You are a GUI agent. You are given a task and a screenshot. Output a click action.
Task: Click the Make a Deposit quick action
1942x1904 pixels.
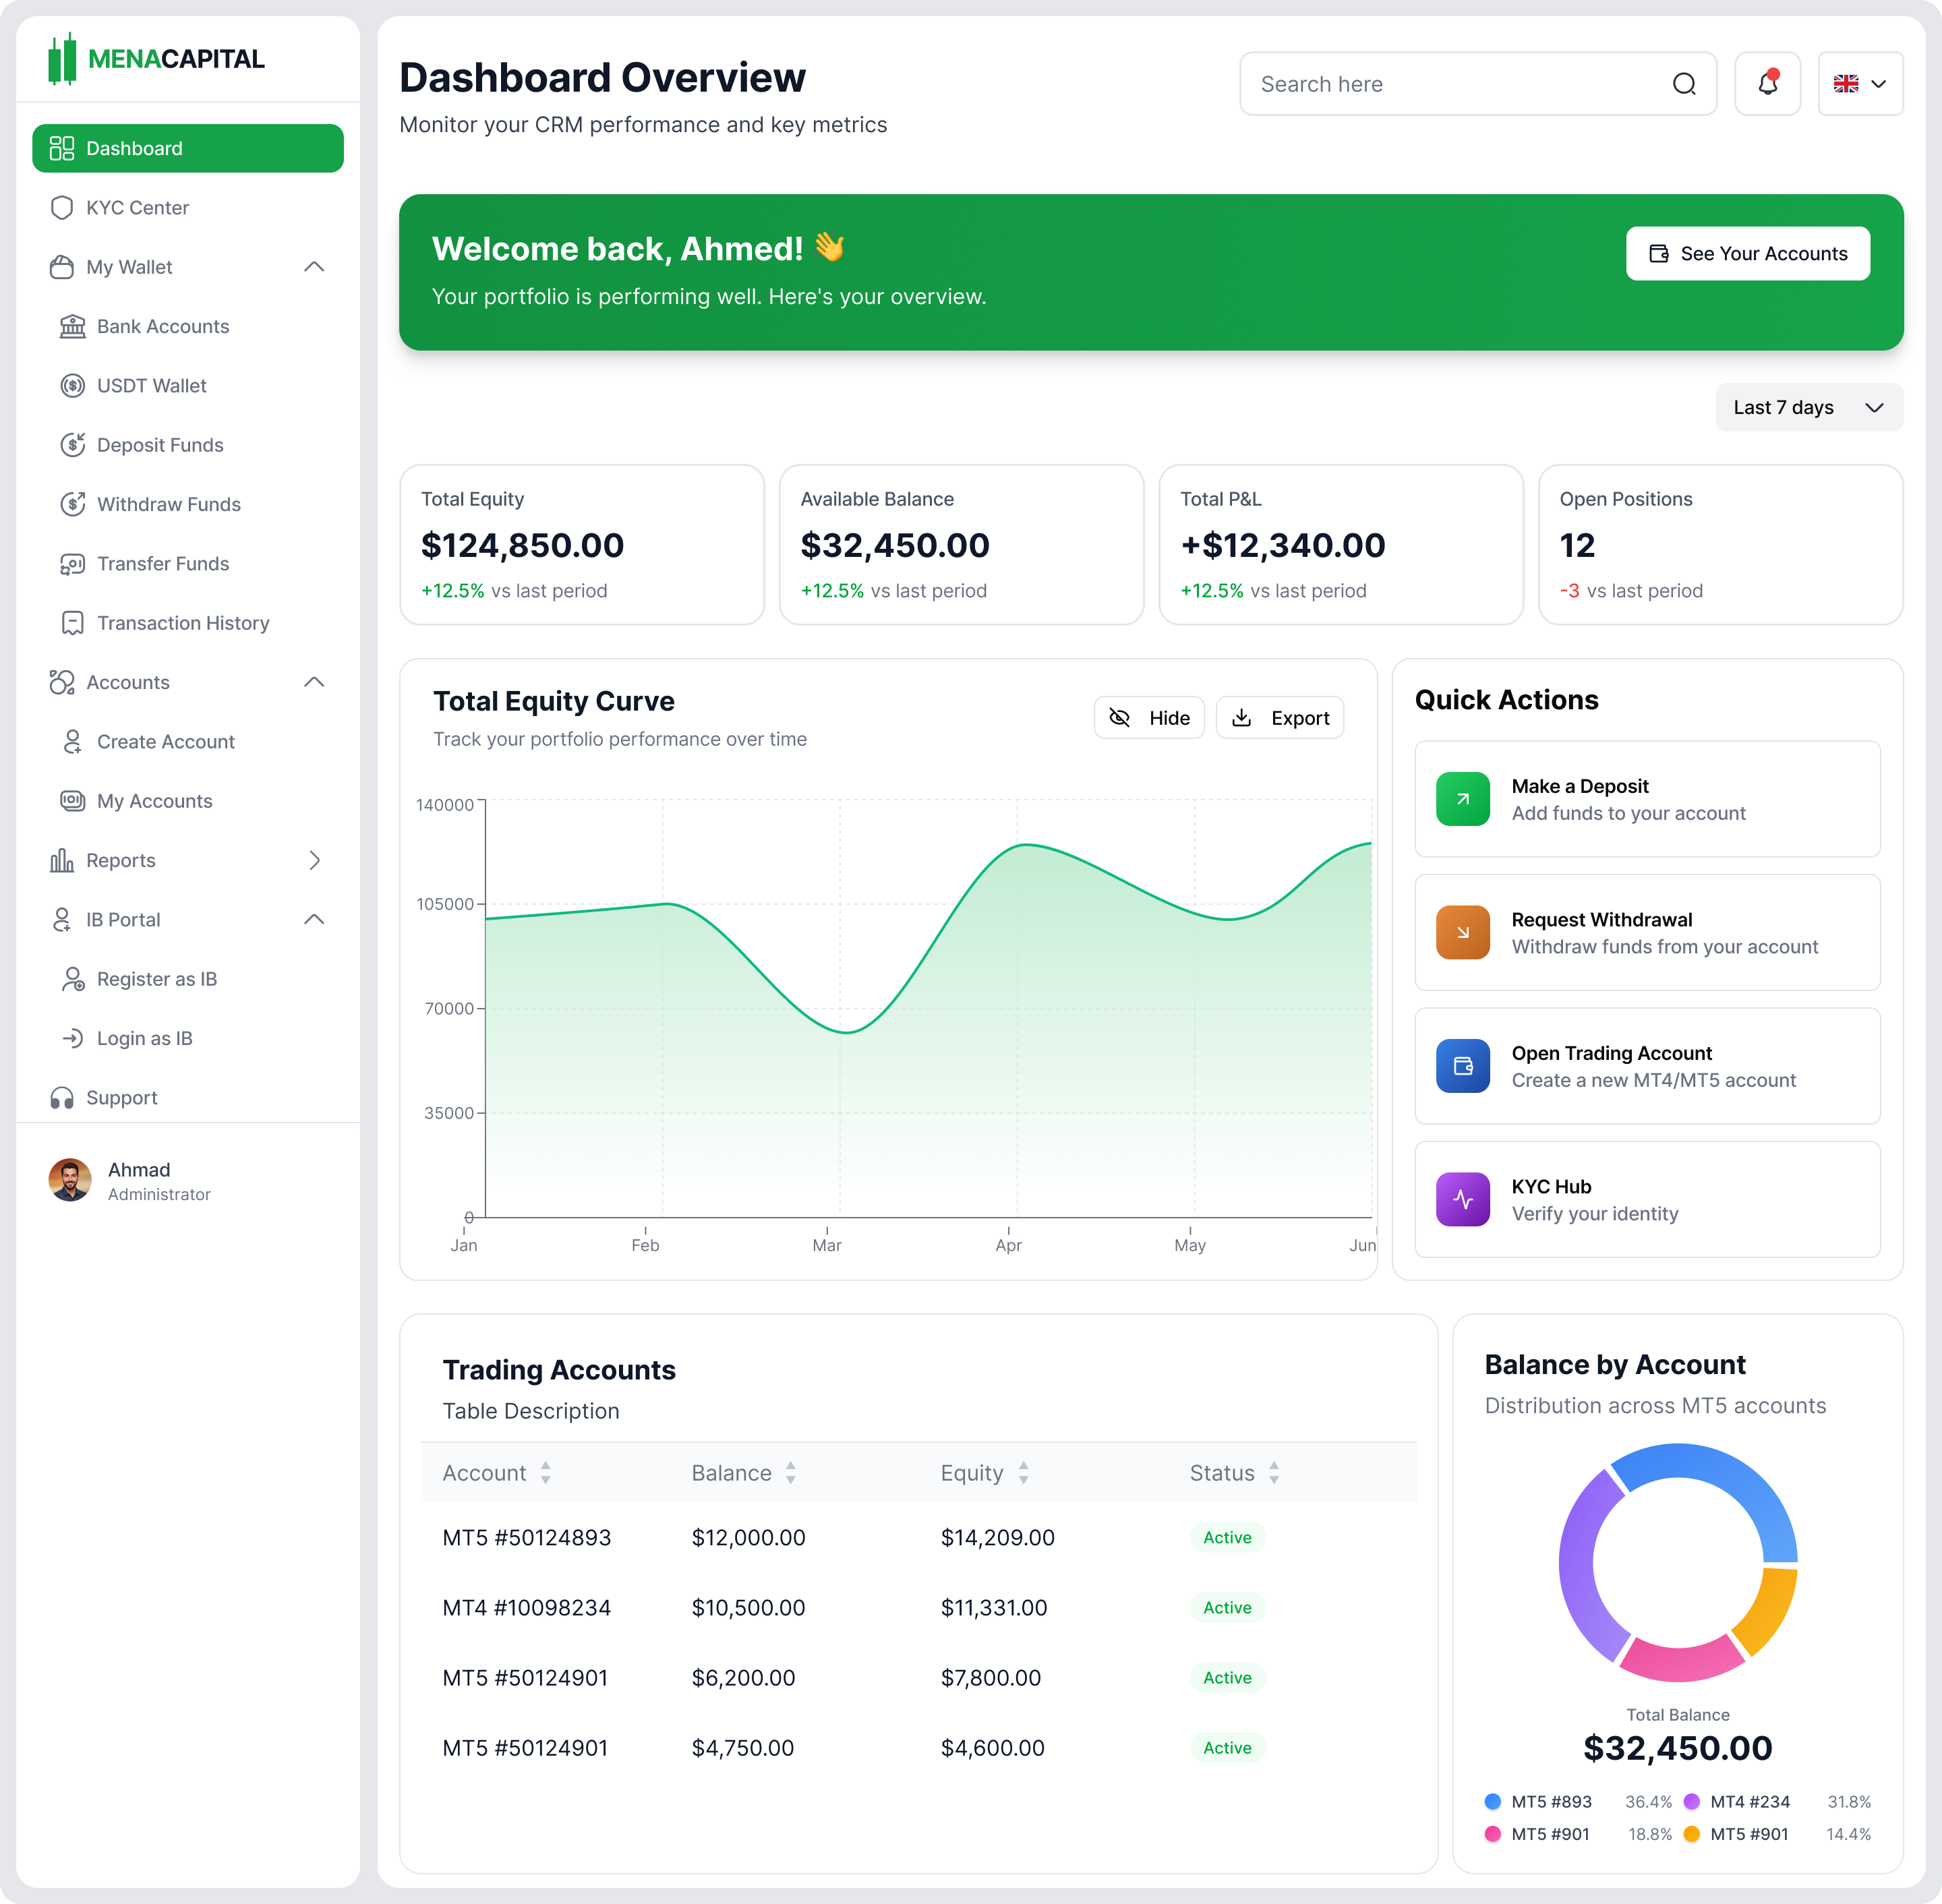(x=1647, y=799)
